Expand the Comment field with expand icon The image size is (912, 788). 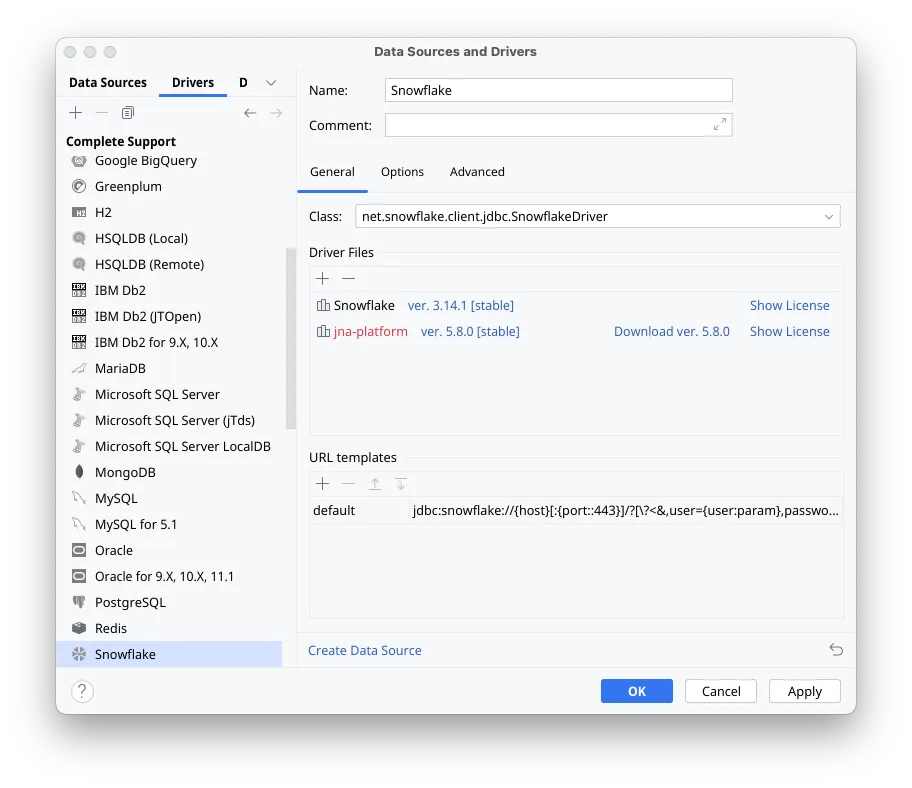pos(720,125)
